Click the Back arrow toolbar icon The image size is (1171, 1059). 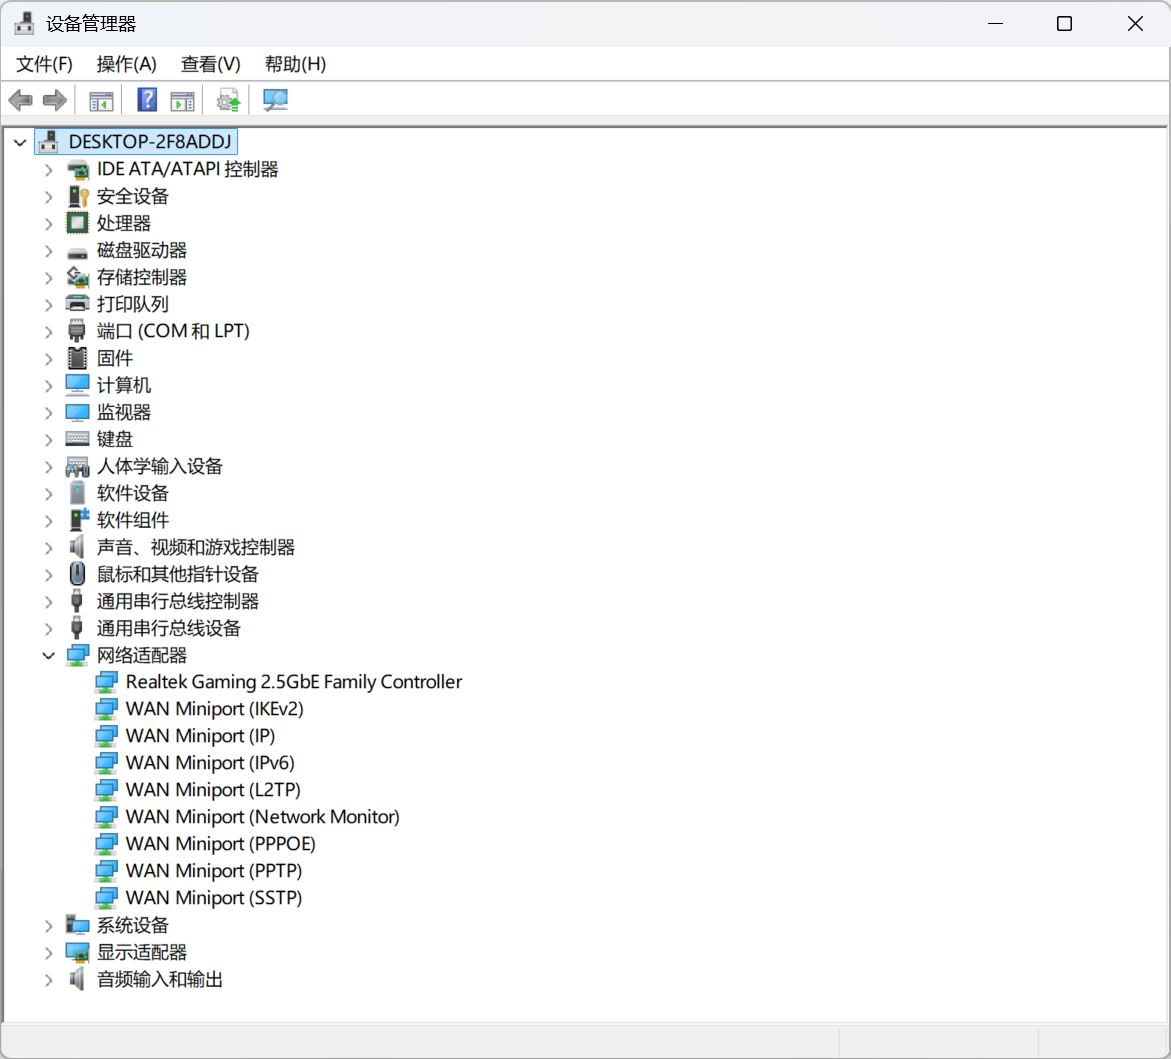pos(21,100)
